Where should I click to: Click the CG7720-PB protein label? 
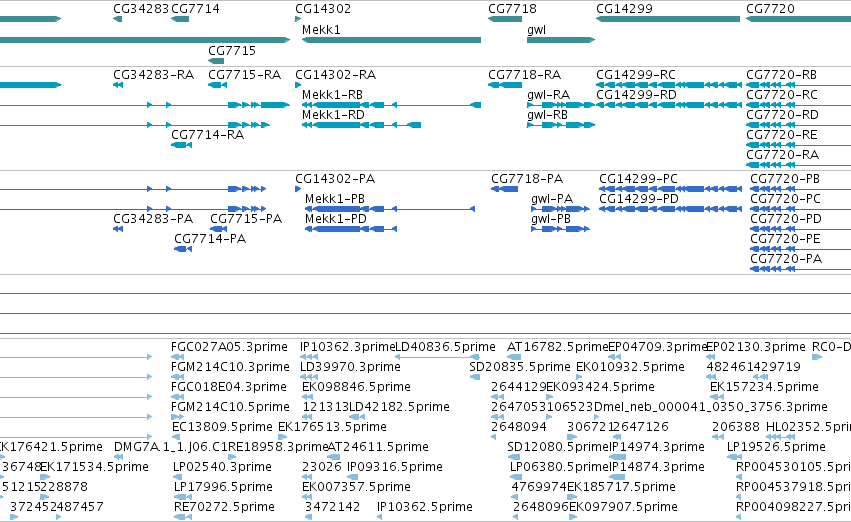click(x=785, y=179)
